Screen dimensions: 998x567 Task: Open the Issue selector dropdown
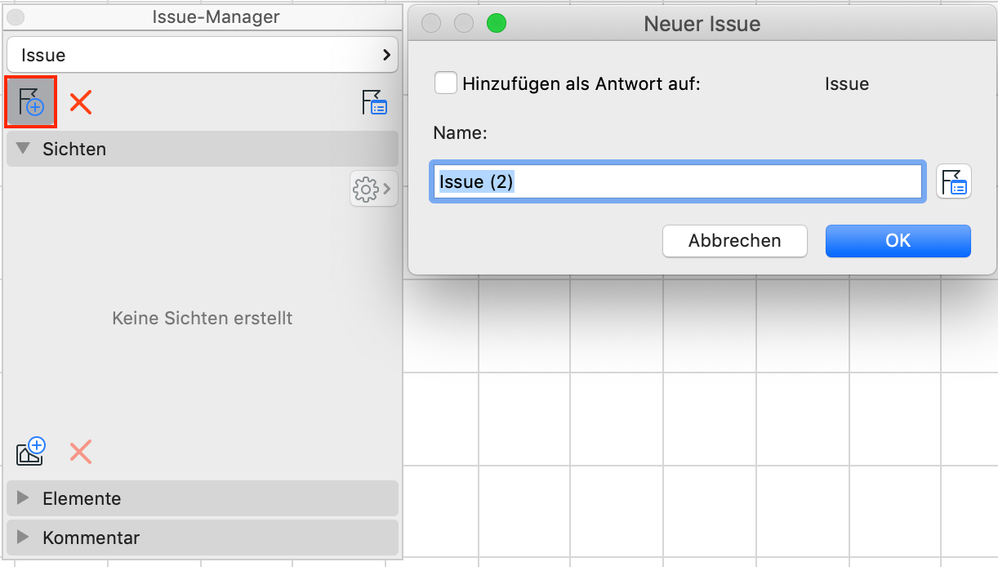coord(202,55)
